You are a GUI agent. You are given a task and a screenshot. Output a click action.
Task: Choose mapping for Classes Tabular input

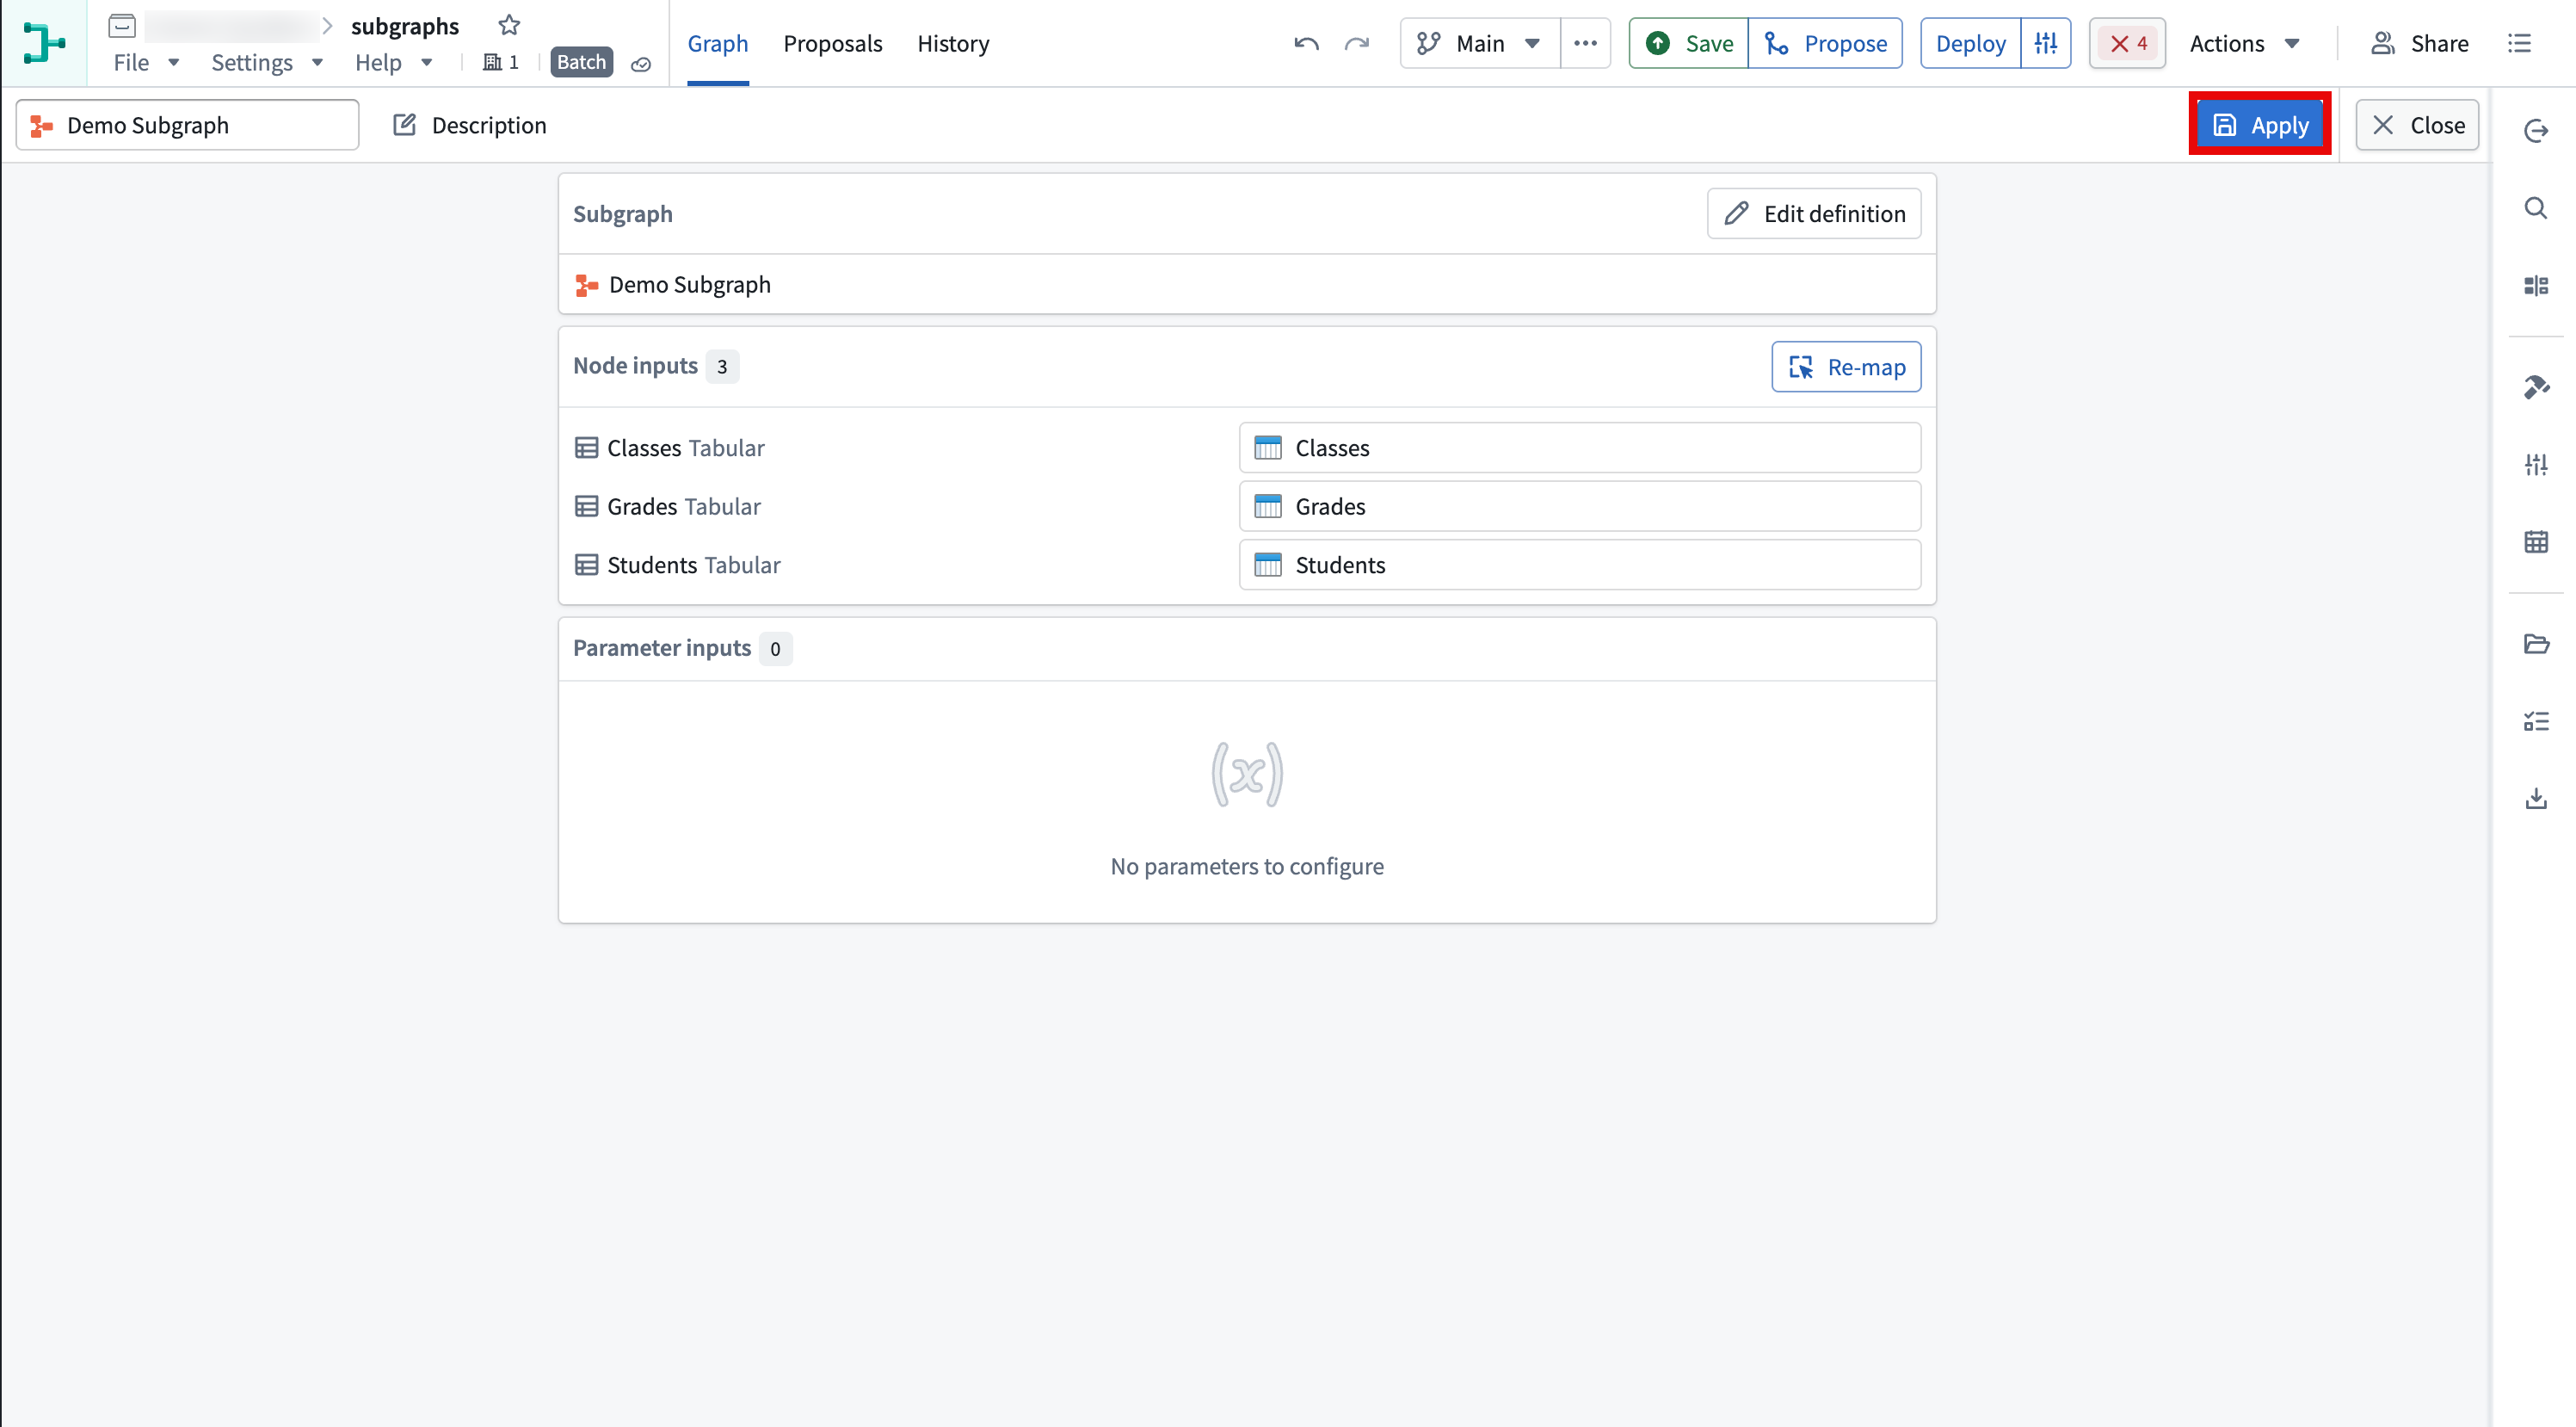click(1580, 448)
